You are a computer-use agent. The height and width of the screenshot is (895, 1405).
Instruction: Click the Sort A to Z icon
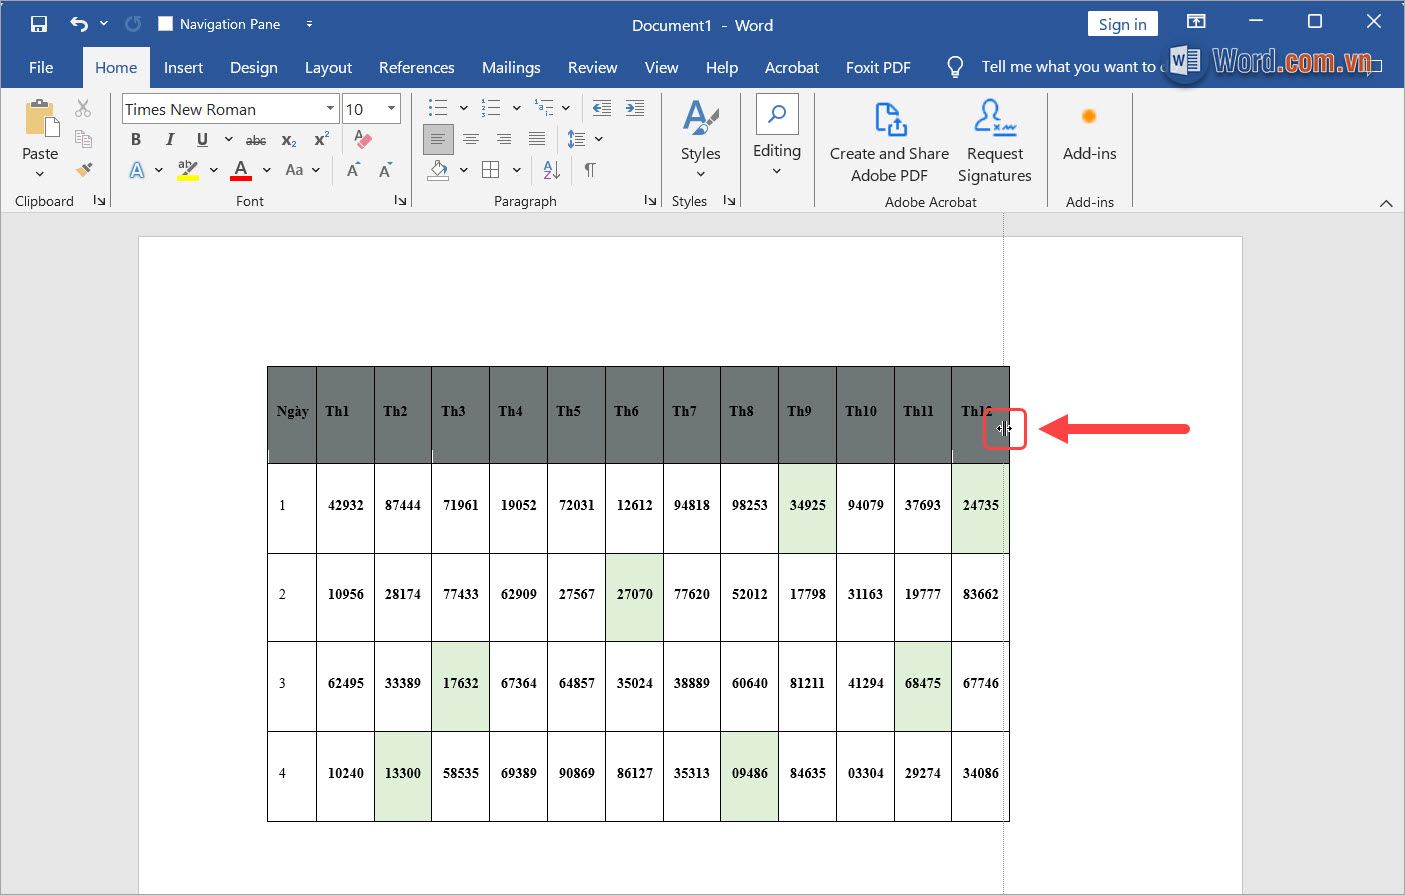point(551,170)
